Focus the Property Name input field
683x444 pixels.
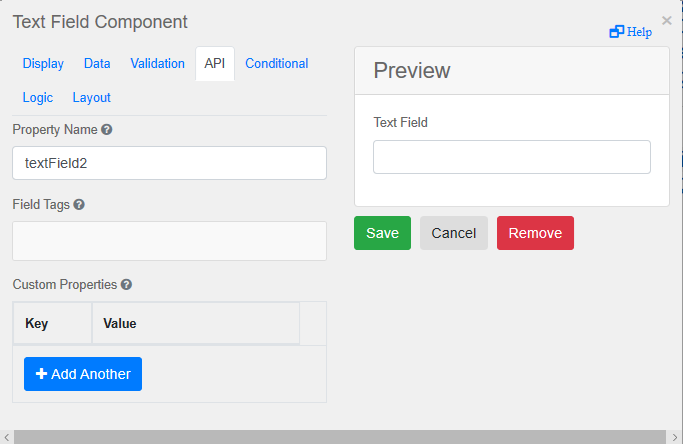pos(169,163)
